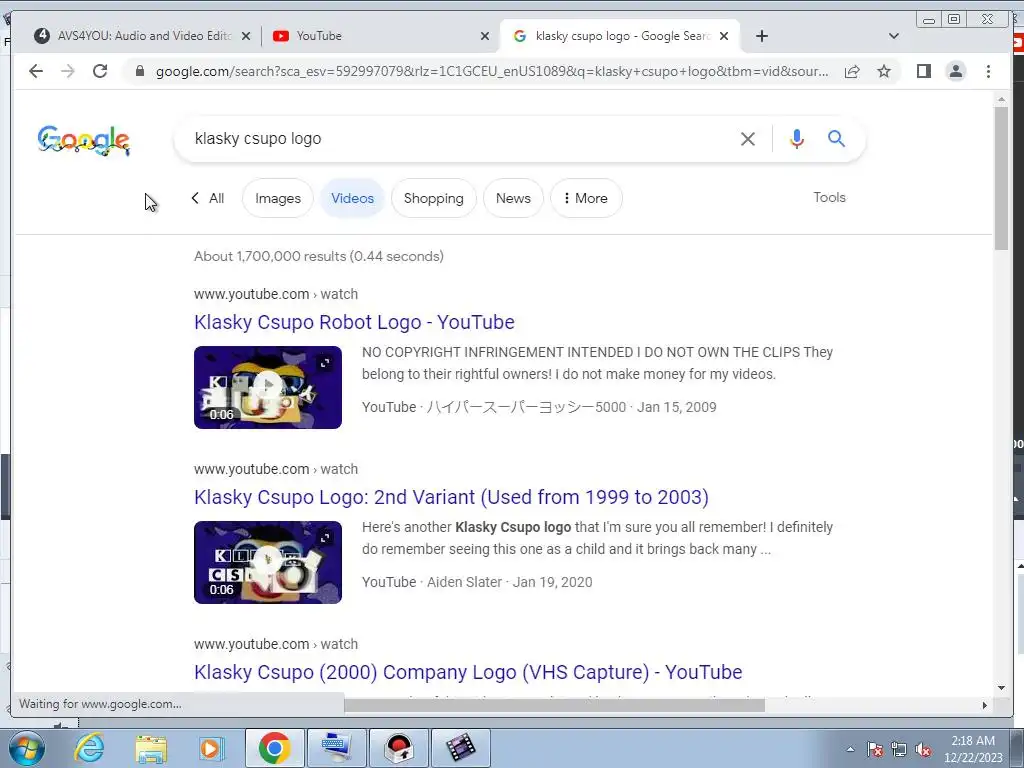Screen dimensions: 1024x768
Task: Click the vertical scrollbar thumb
Action: 1001,177
